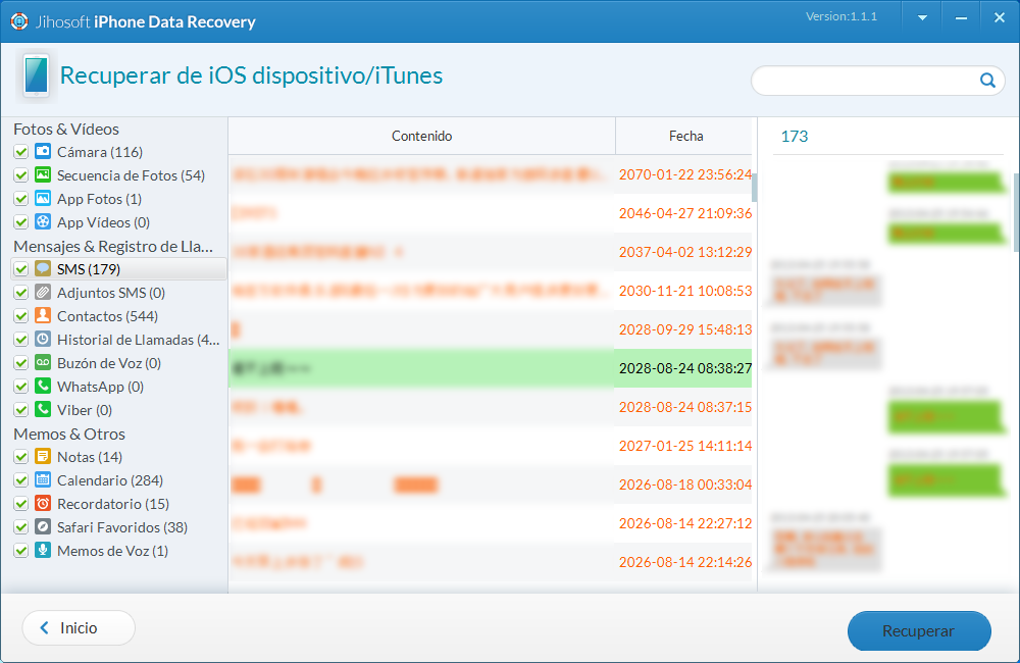The height and width of the screenshot is (663, 1020).
Task: Click the iPhone device icon in header
Action: [x=36, y=76]
